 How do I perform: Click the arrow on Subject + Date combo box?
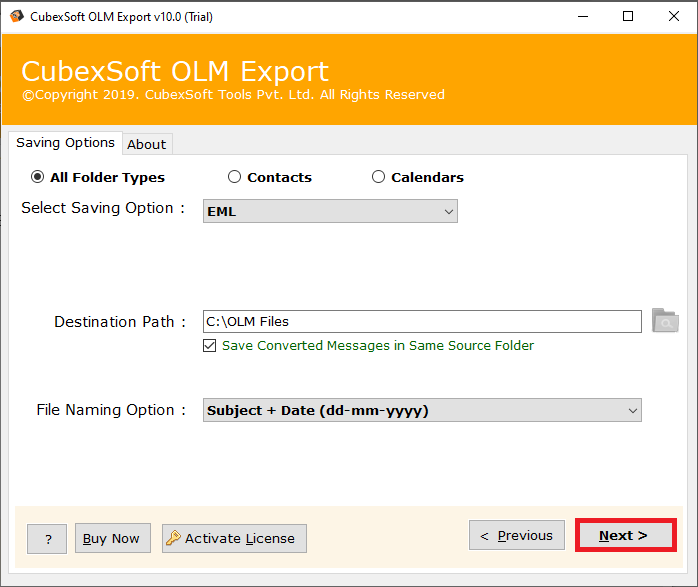tap(632, 410)
